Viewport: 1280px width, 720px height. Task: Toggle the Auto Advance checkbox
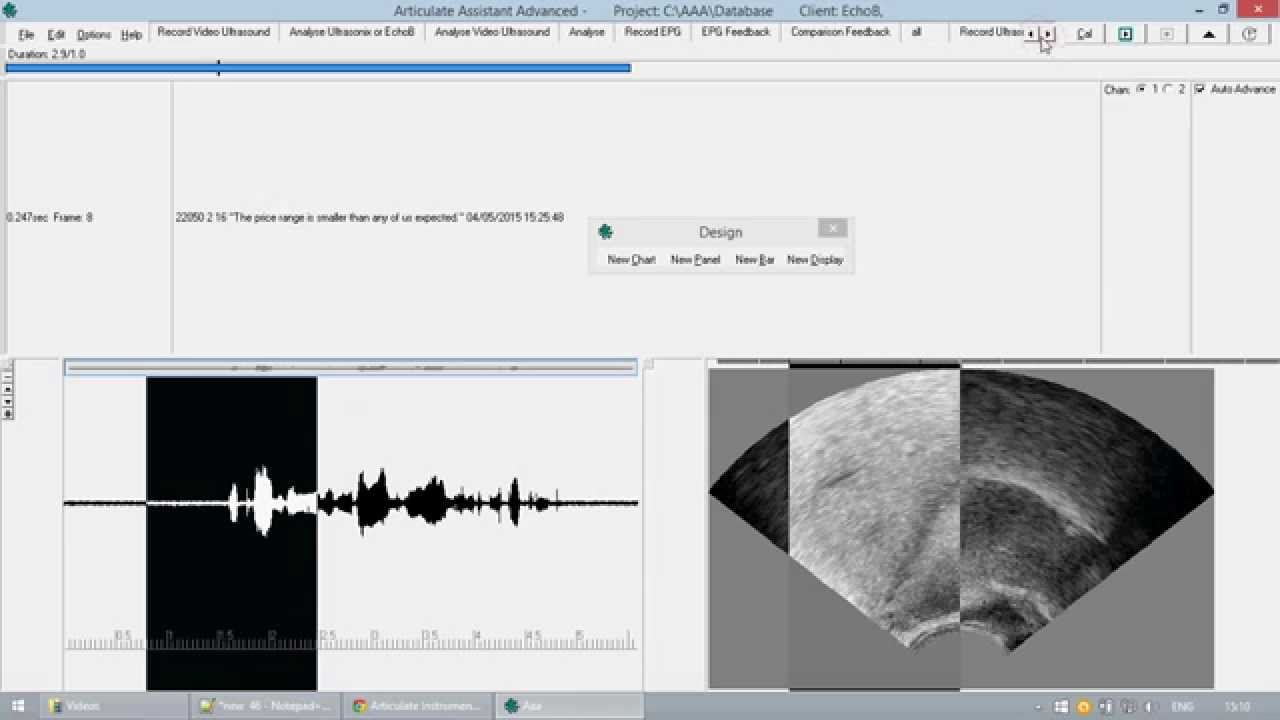(x=1200, y=89)
